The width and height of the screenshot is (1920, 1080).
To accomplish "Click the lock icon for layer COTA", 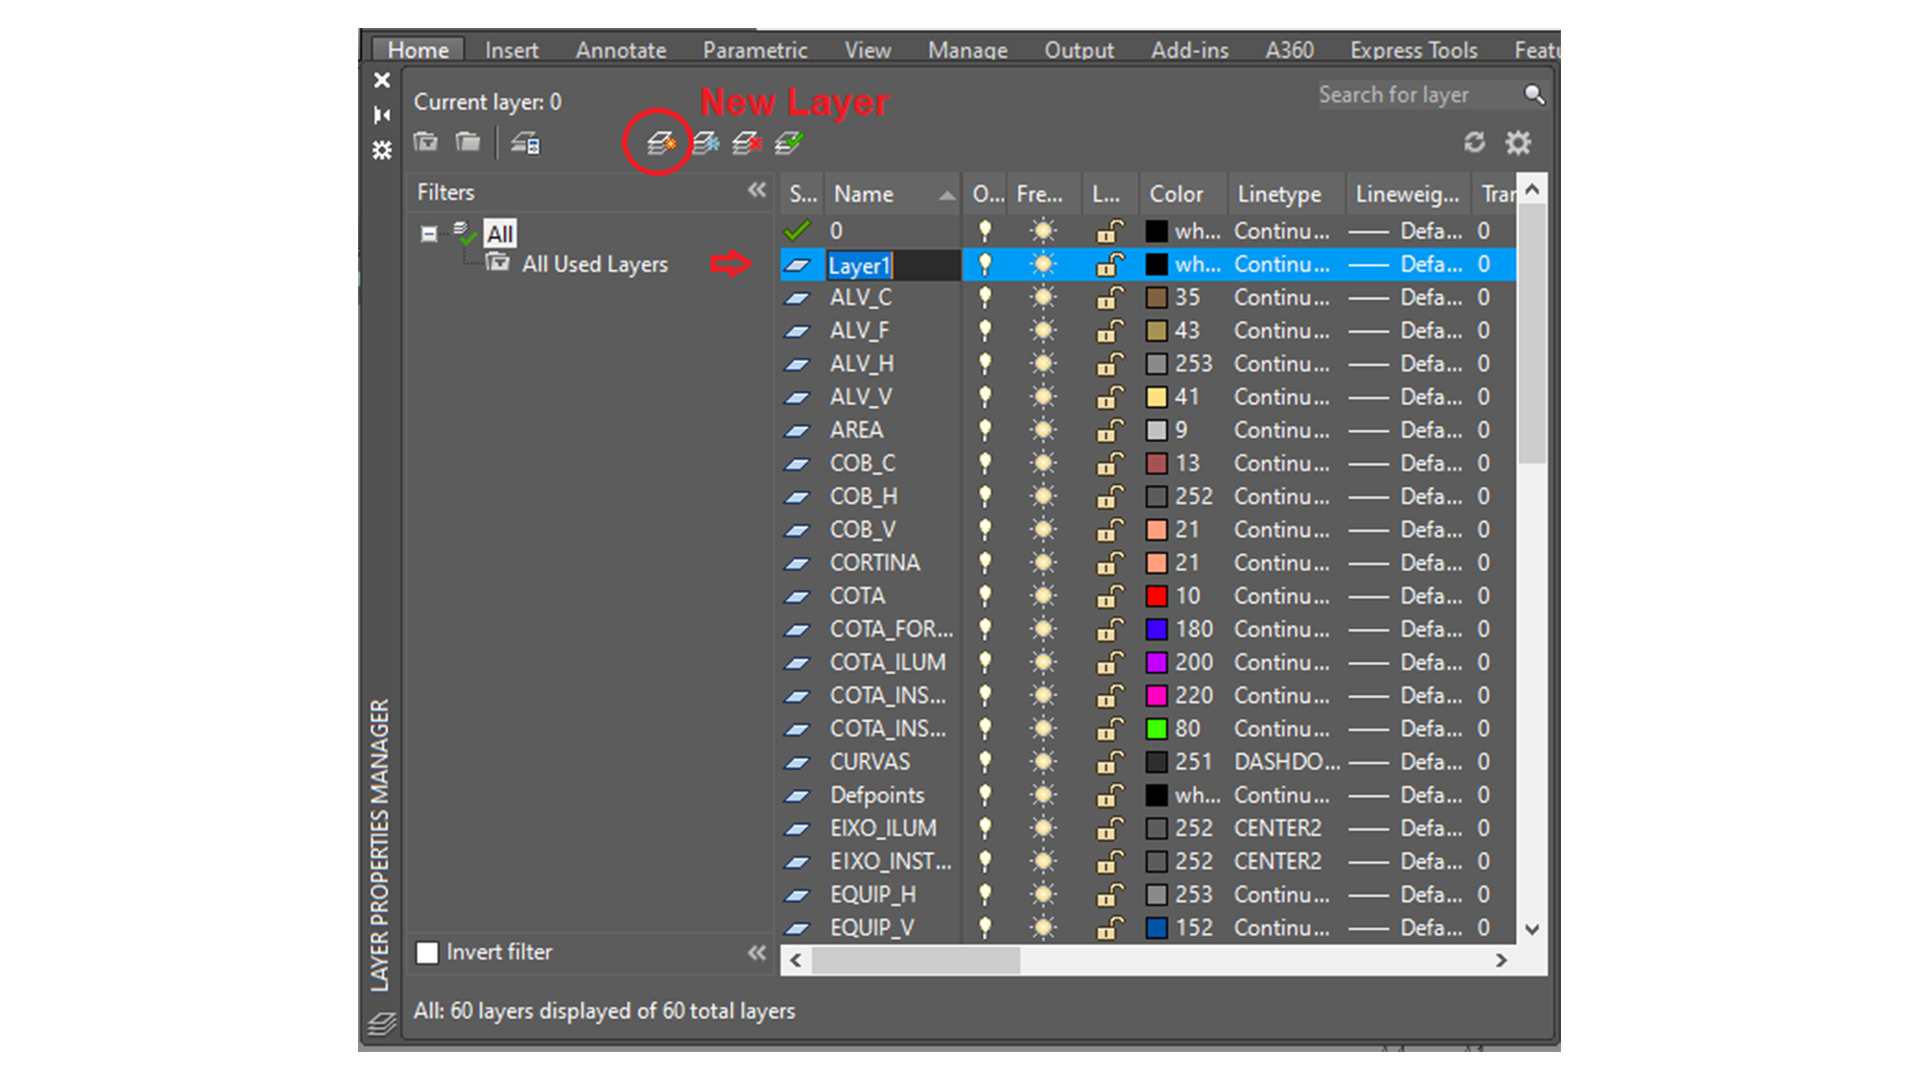I will coord(1109,596).
